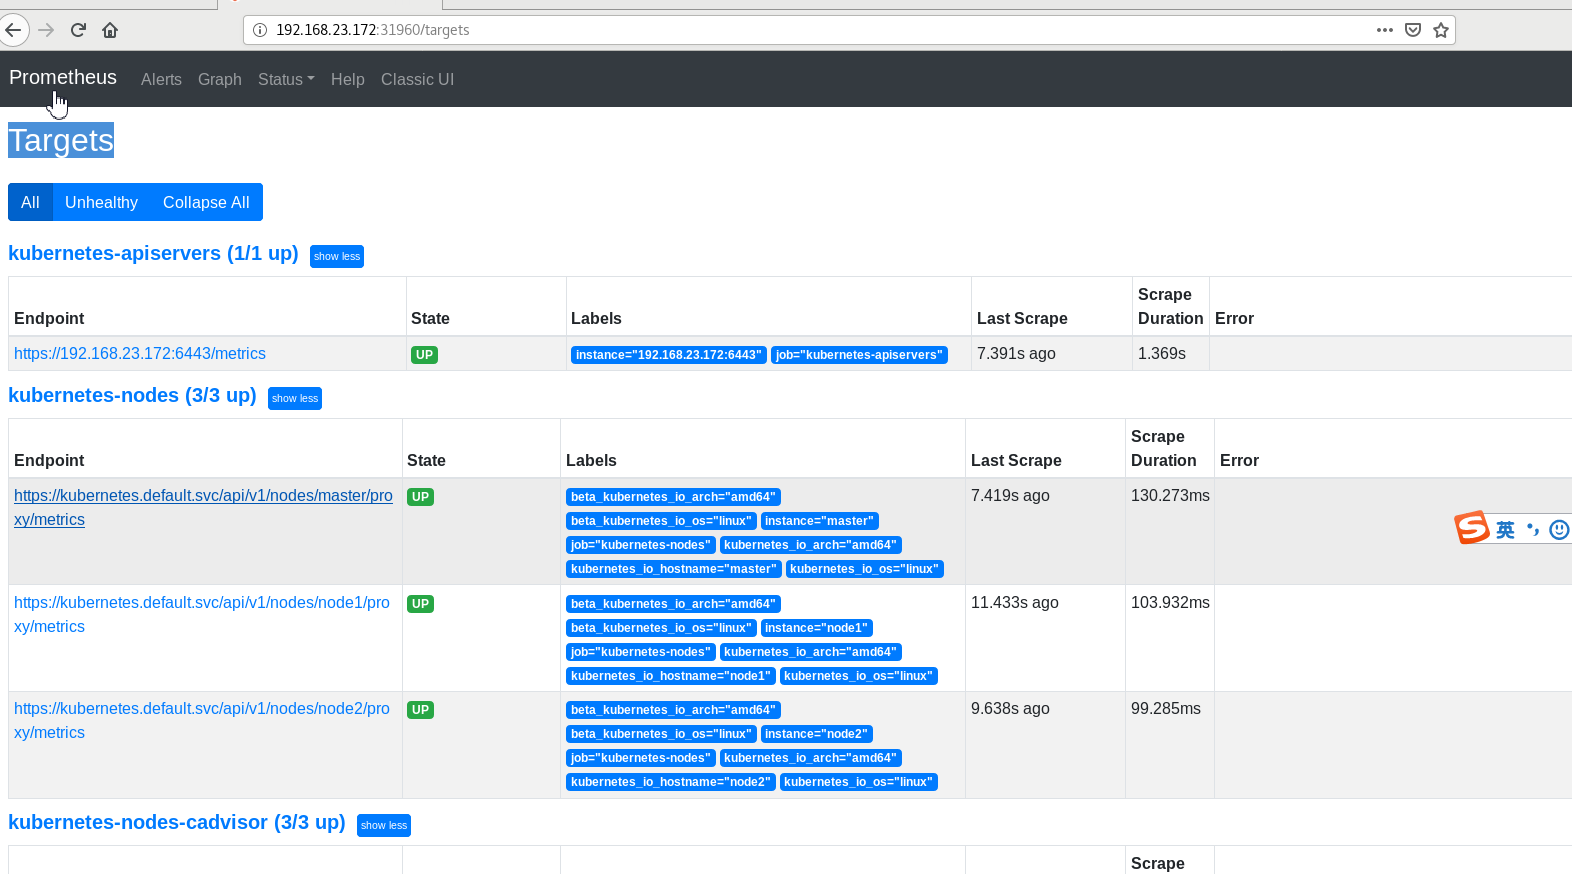Screen dimensions: 1572x874
Task: Expand the Status dropdown menu
Action: click(x=286, y=79)
